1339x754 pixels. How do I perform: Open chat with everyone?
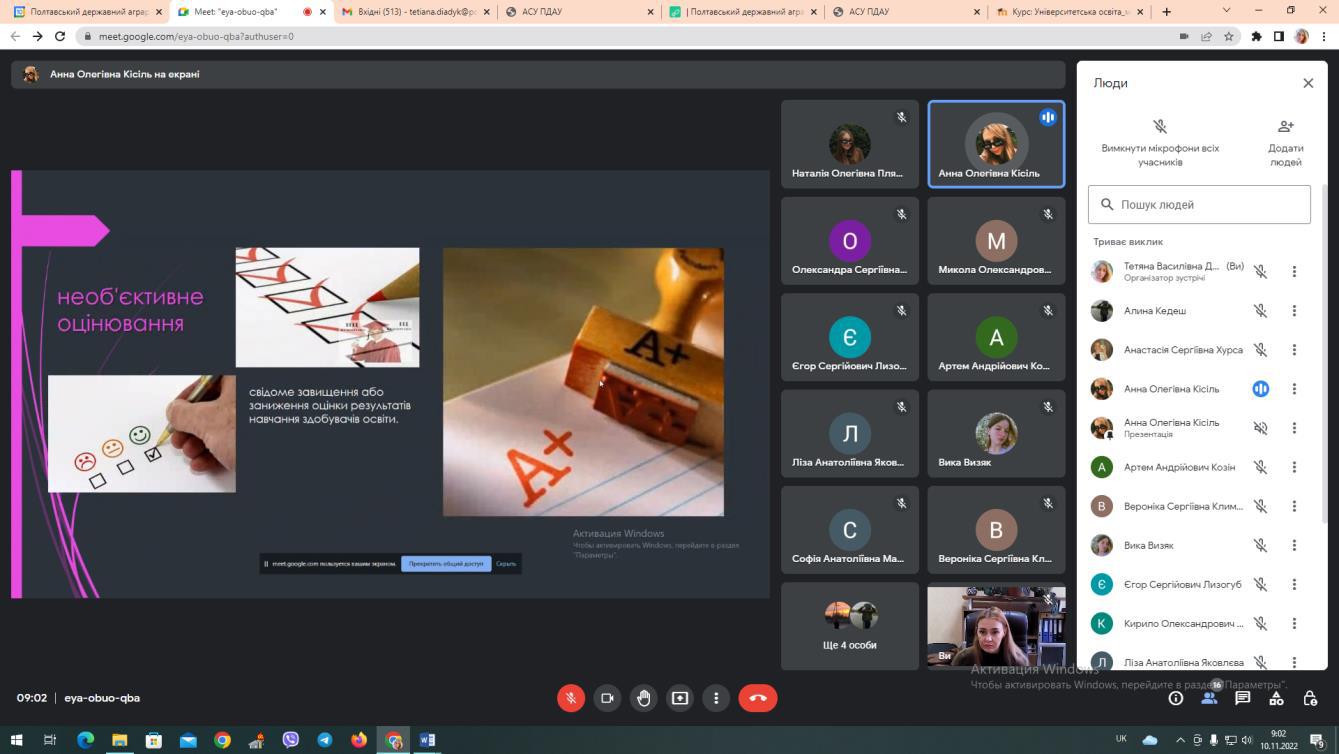coord(1243,698)
